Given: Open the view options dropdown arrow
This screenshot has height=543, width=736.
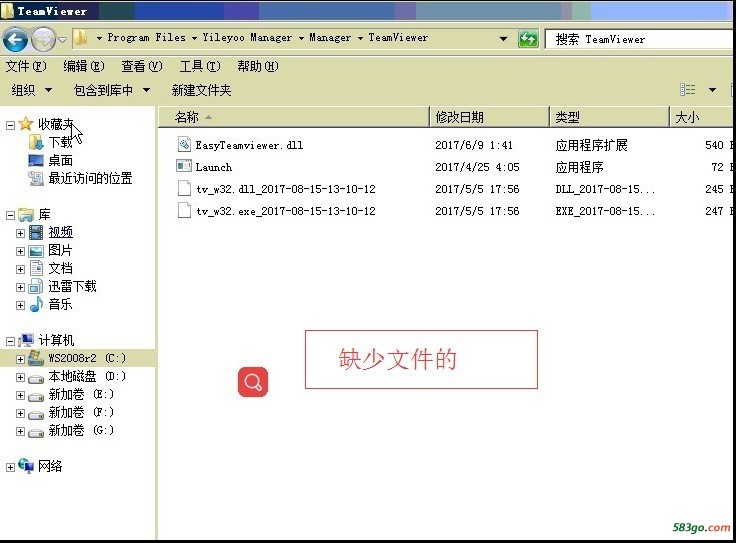Looking at the screenshot, I should tap(713, 90).
